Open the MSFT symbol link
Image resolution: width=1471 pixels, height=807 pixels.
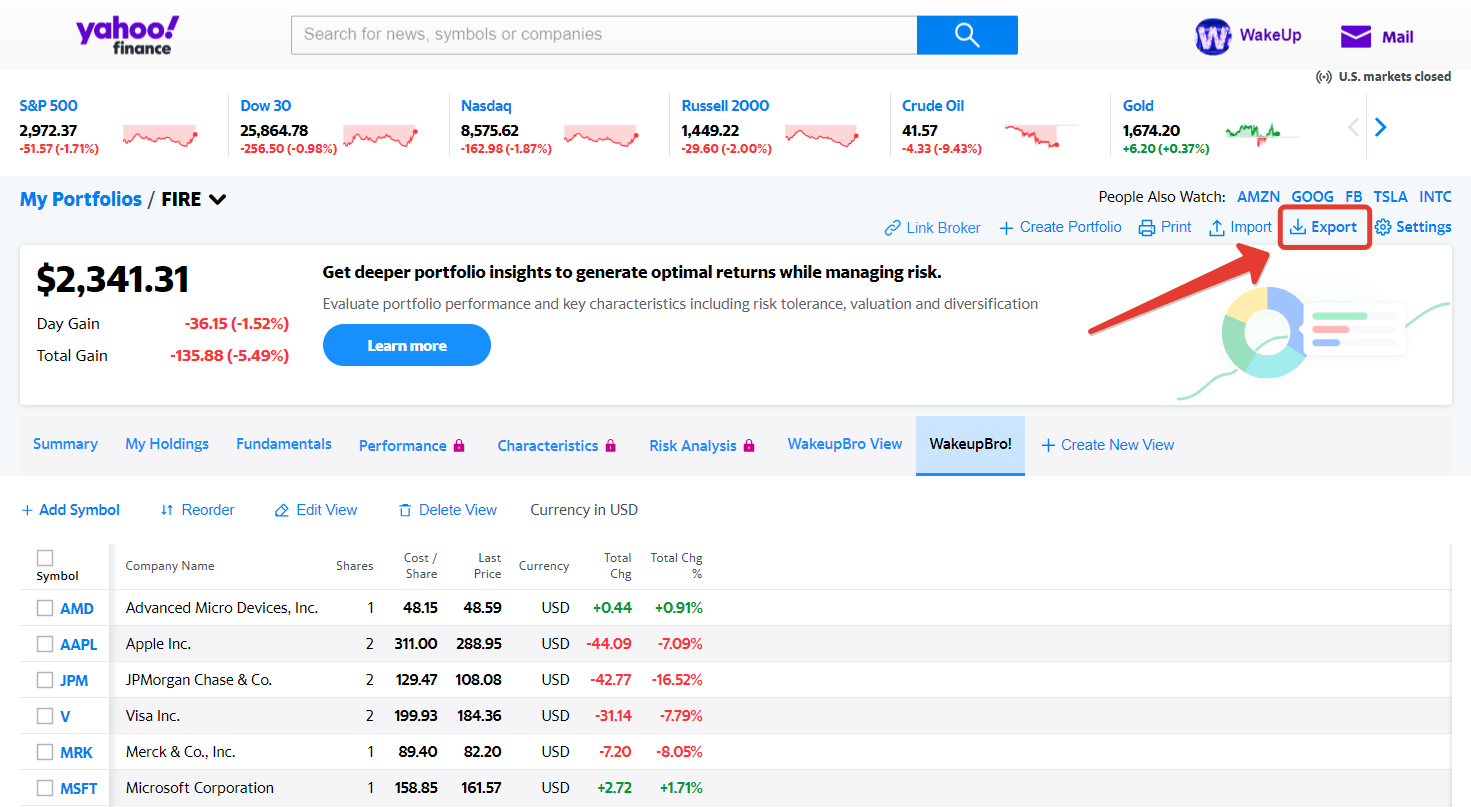coord(79,788)
